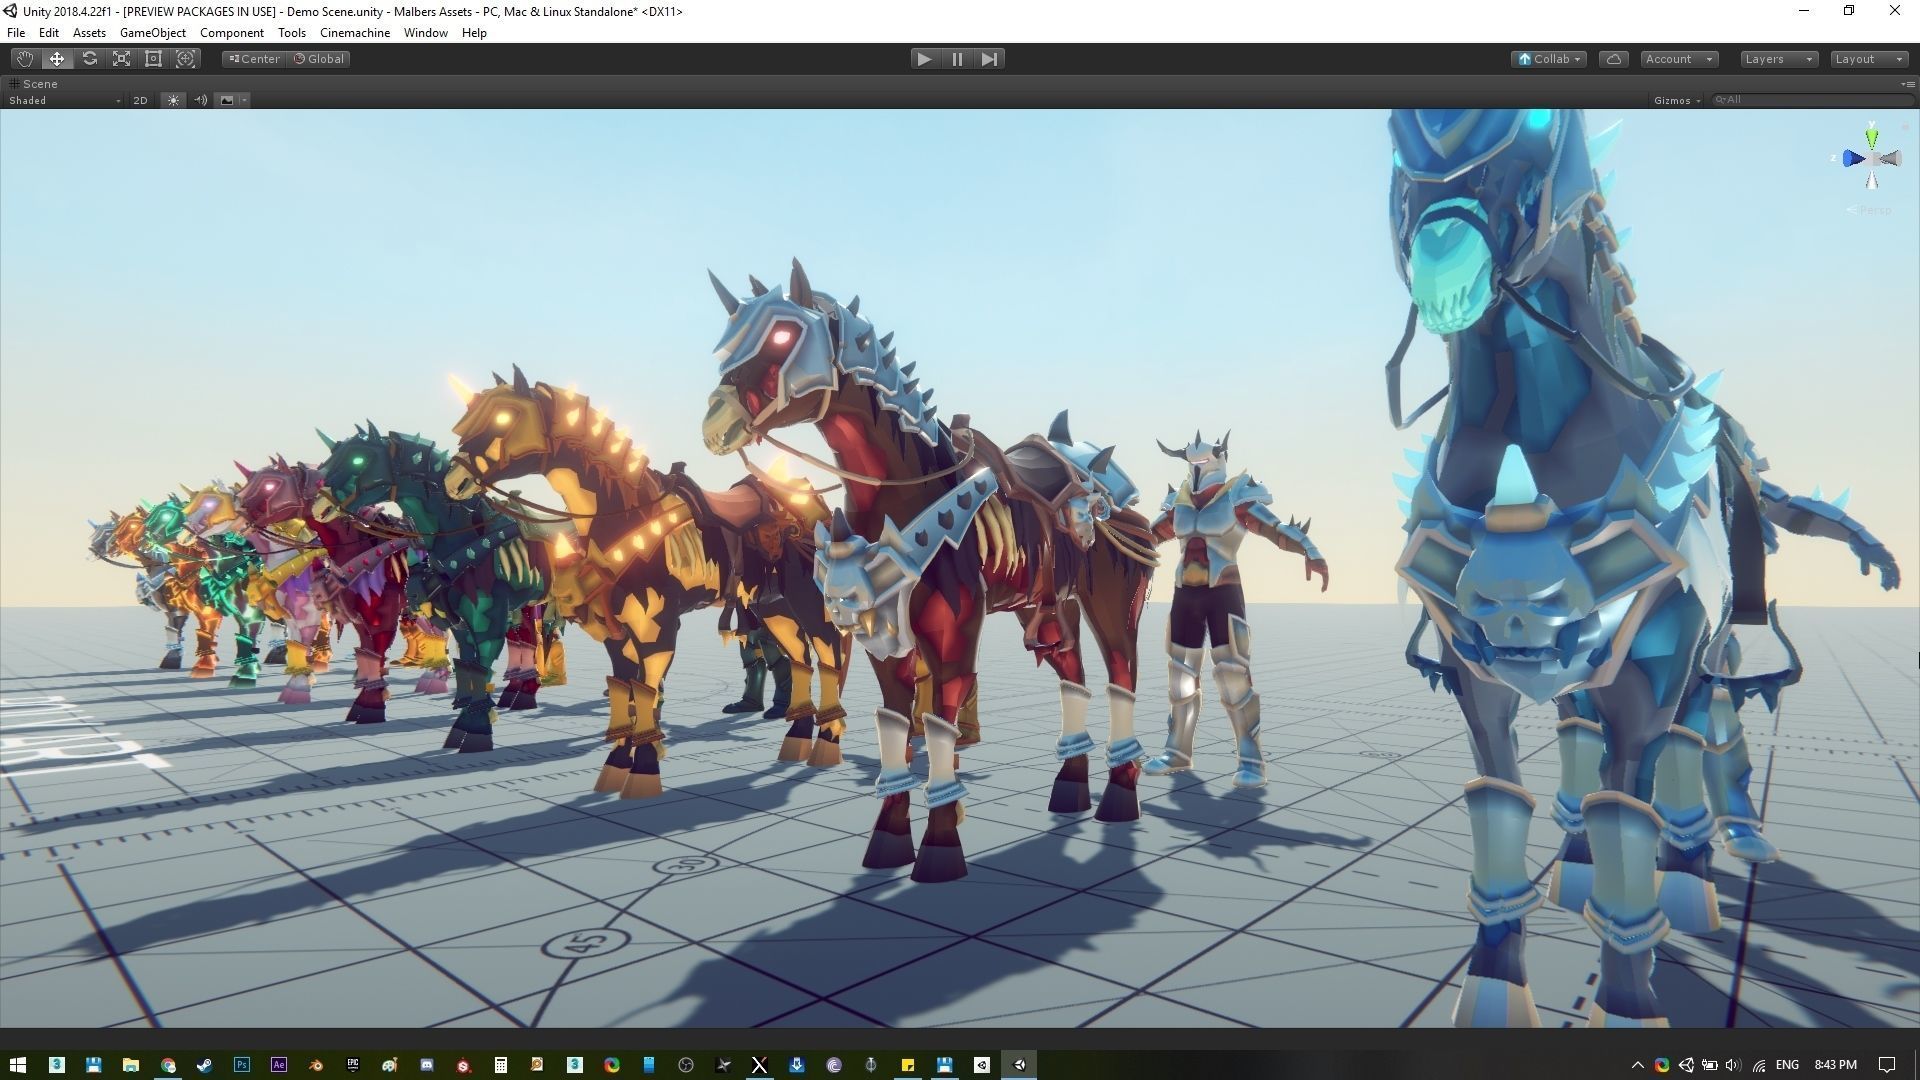
Task: Open Calculator from the taskbar
Action: (x=501, y=1065)
